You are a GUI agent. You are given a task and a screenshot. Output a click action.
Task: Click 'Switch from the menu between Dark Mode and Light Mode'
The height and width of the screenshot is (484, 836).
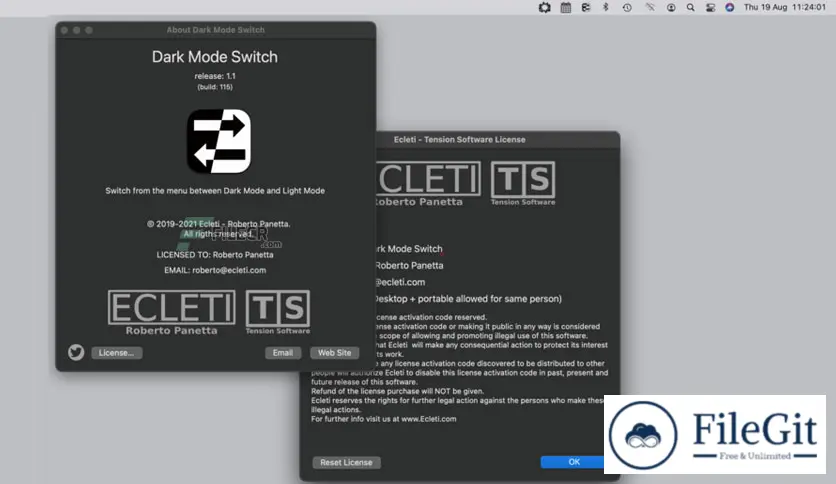(215, 191)
